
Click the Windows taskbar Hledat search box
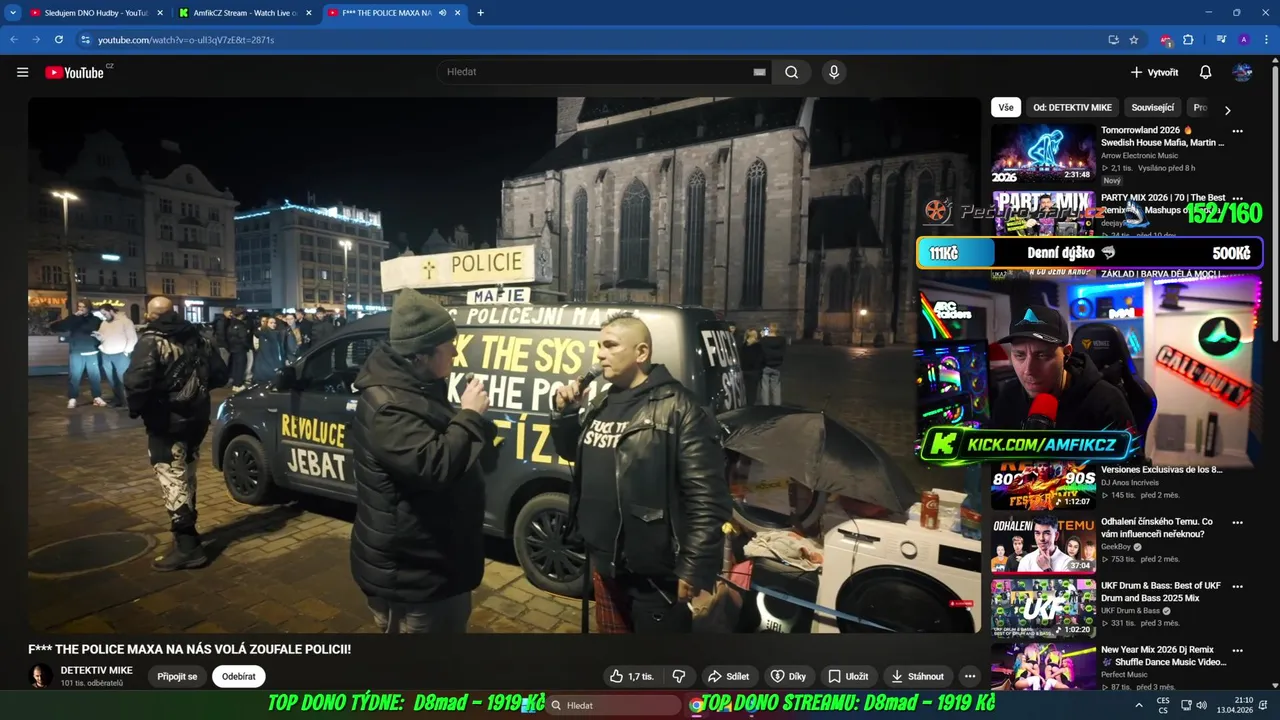click(614, 705)
